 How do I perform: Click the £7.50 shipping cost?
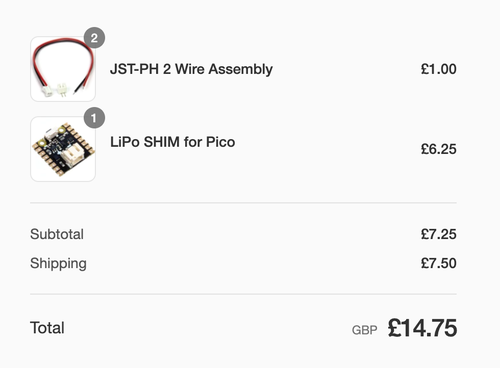[438, 263]
